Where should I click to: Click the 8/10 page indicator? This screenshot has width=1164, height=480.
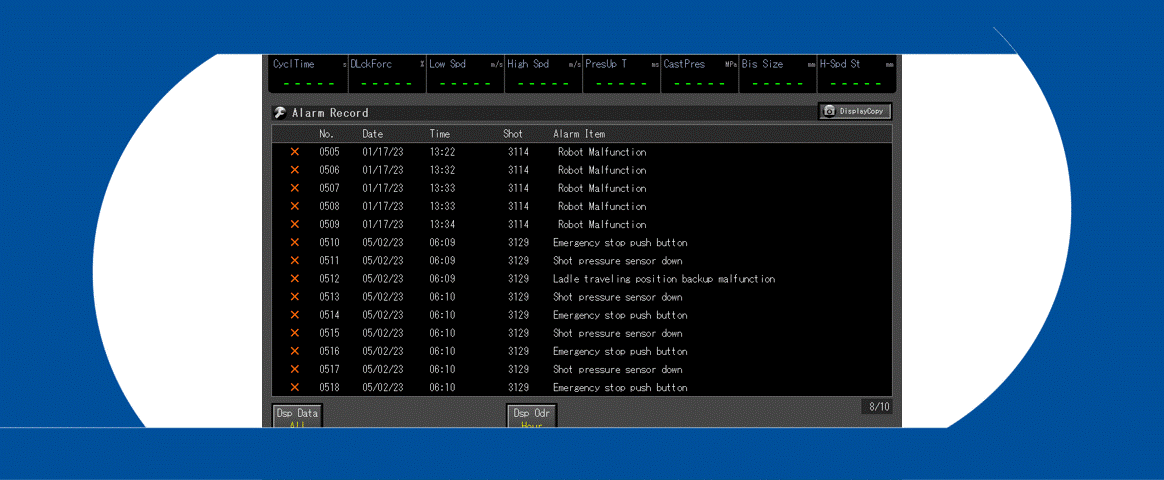click(879, 407)
